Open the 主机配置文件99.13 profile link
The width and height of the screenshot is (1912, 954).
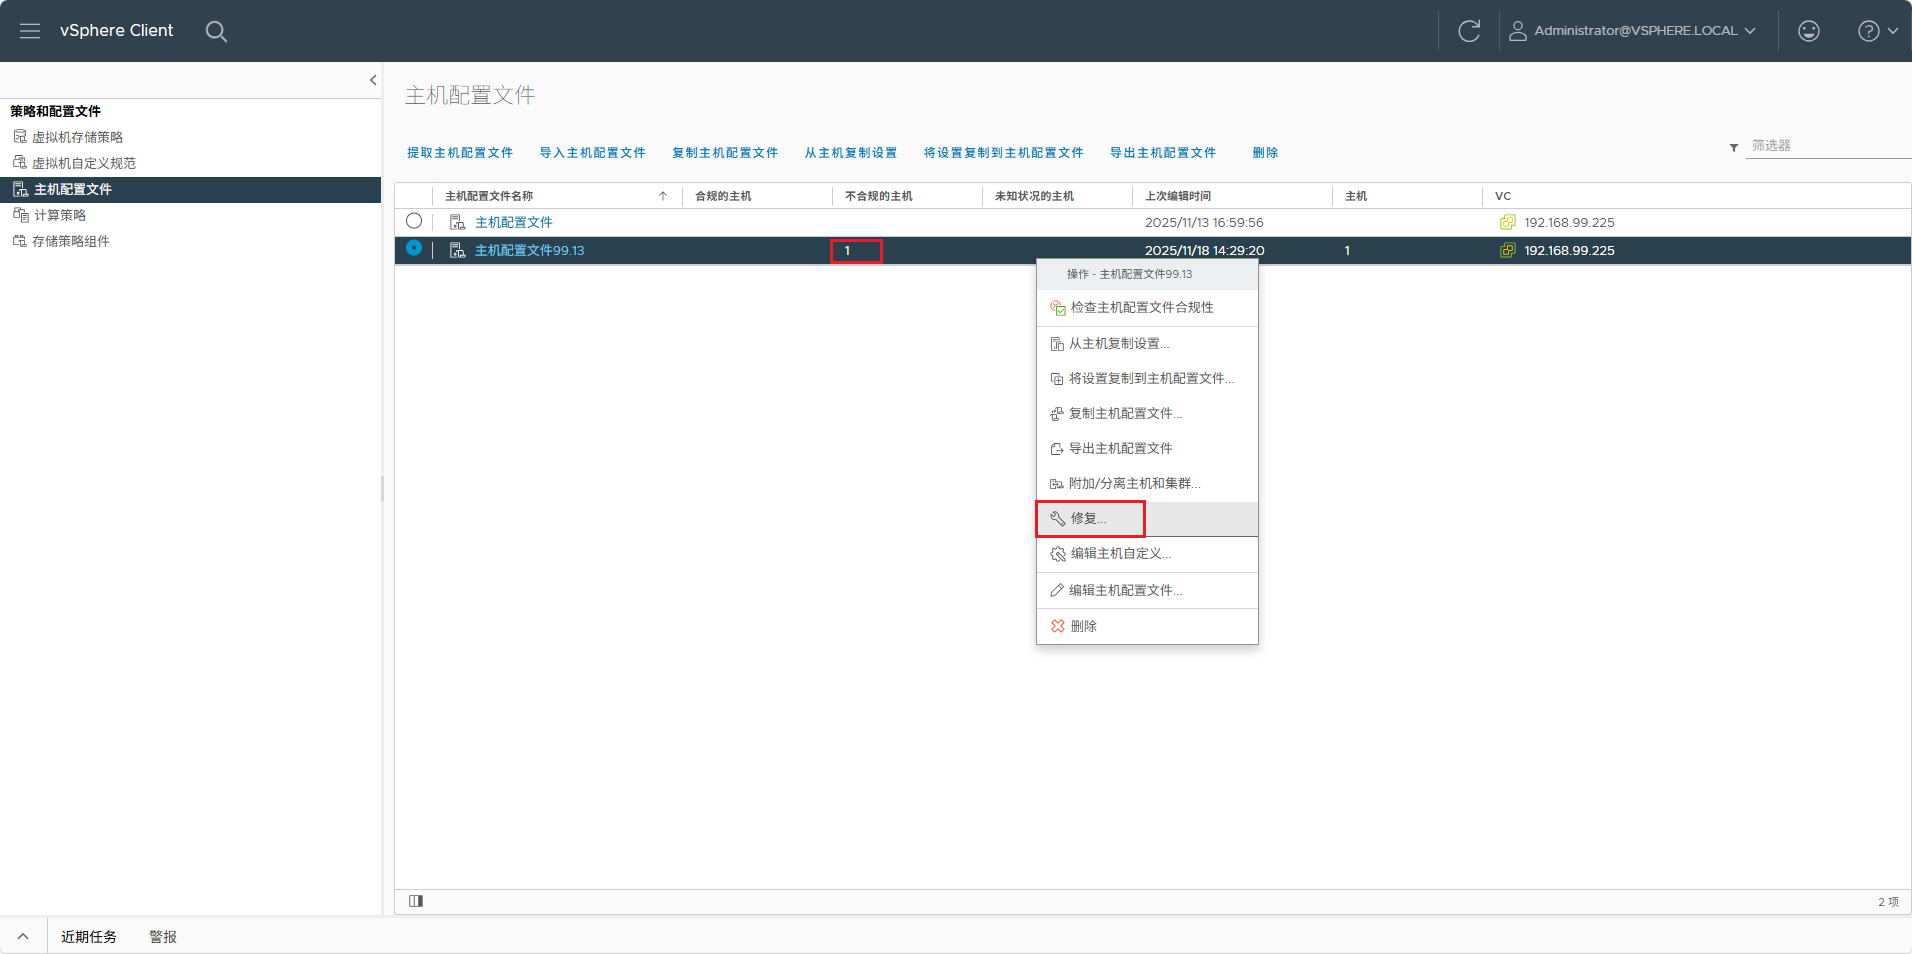529,250
